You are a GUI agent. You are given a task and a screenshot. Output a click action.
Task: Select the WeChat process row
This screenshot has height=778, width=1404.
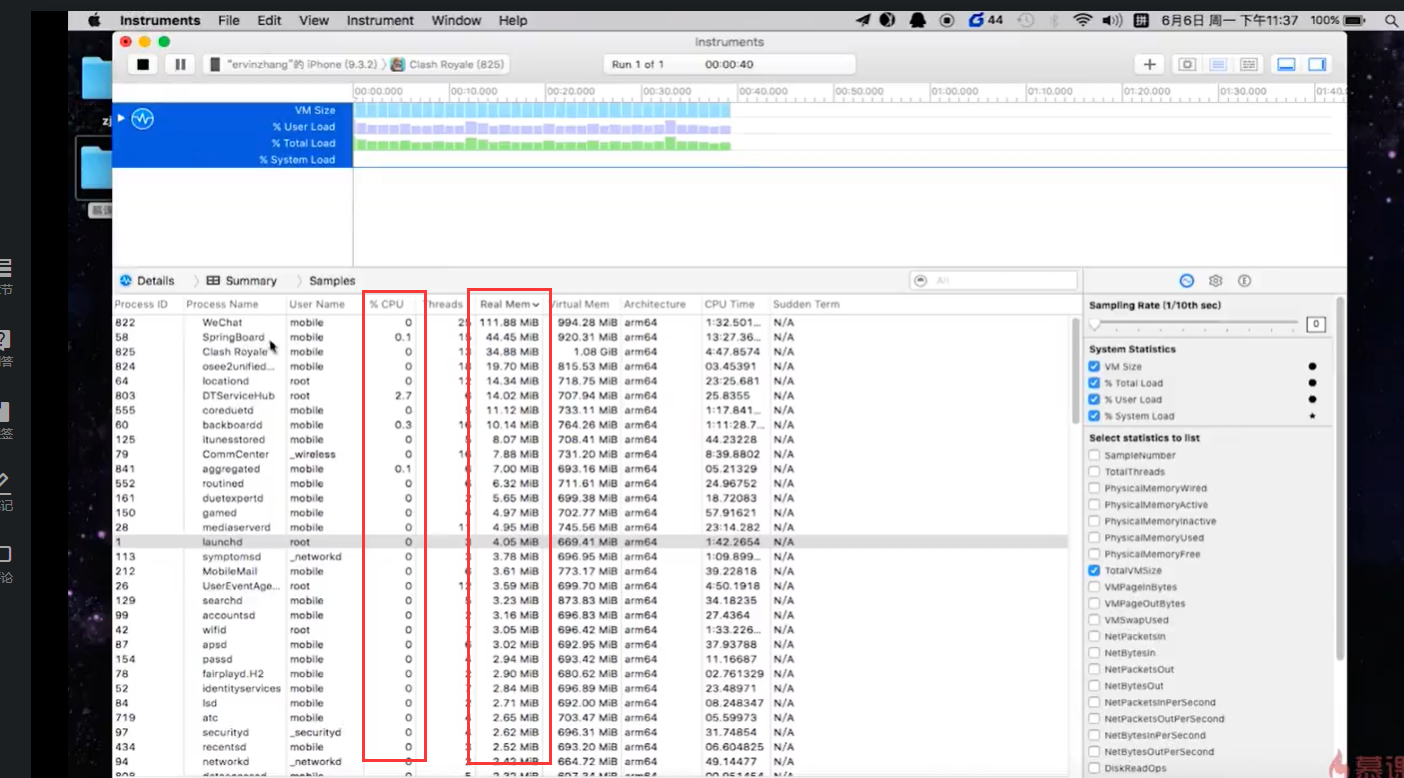(590, 322)
